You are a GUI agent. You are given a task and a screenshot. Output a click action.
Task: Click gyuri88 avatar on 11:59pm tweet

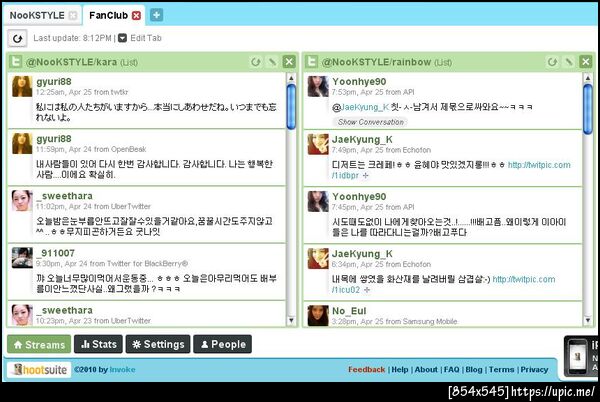[x=22, y=143]
